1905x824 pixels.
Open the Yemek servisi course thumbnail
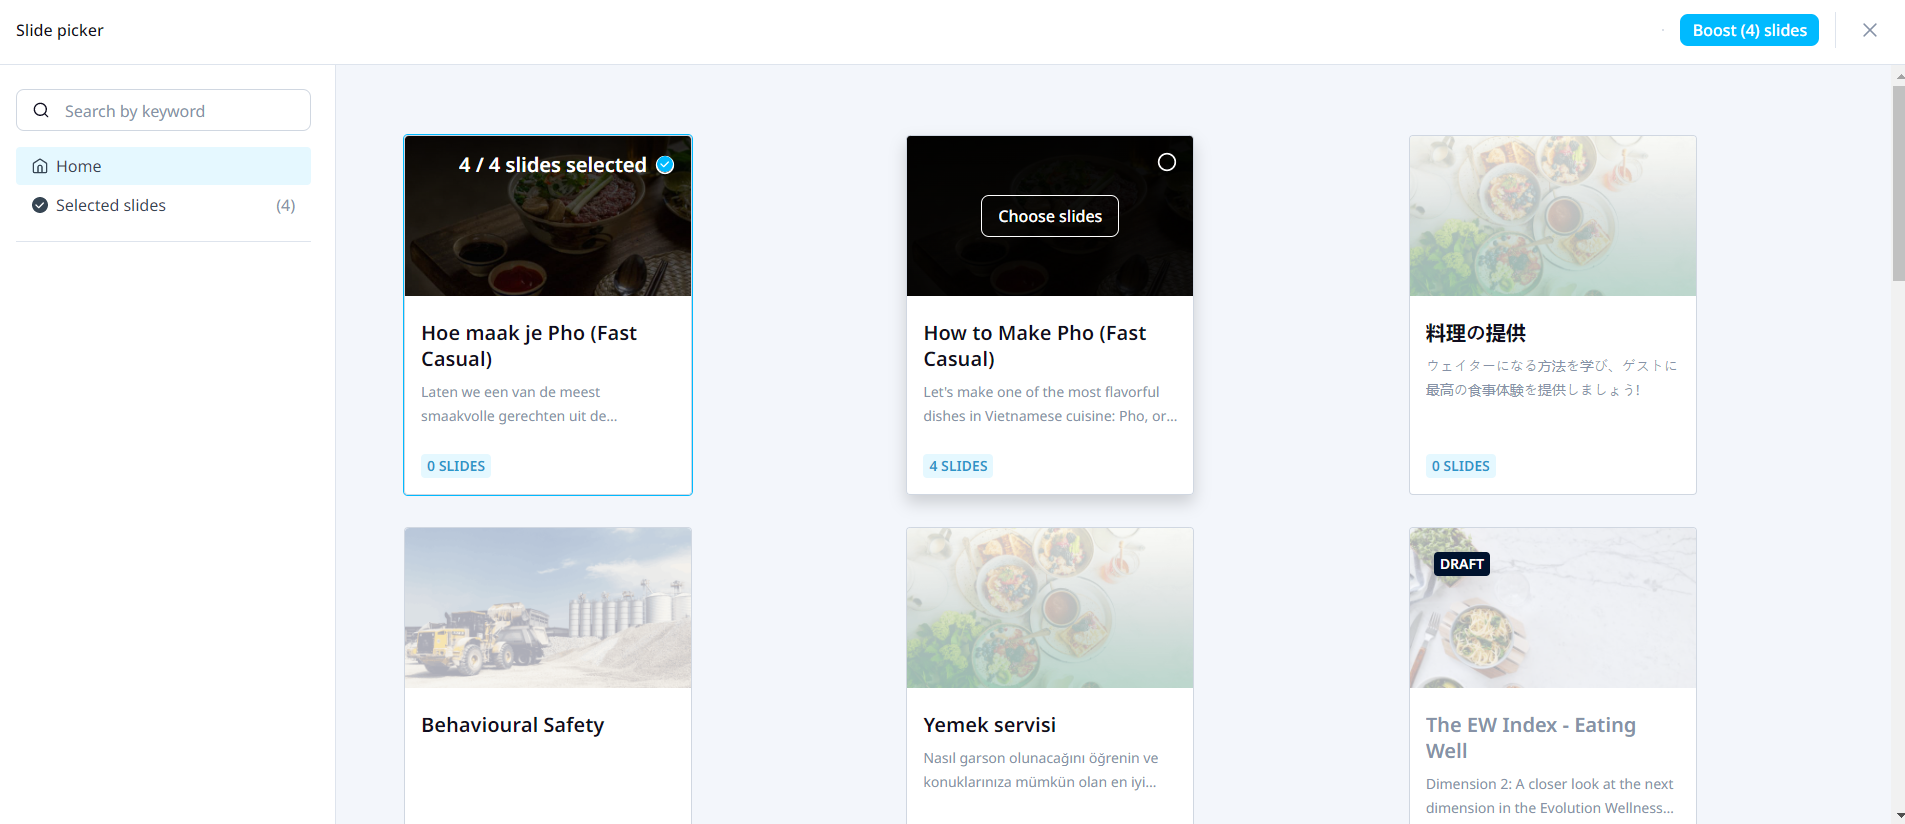tap(1050, 608)
